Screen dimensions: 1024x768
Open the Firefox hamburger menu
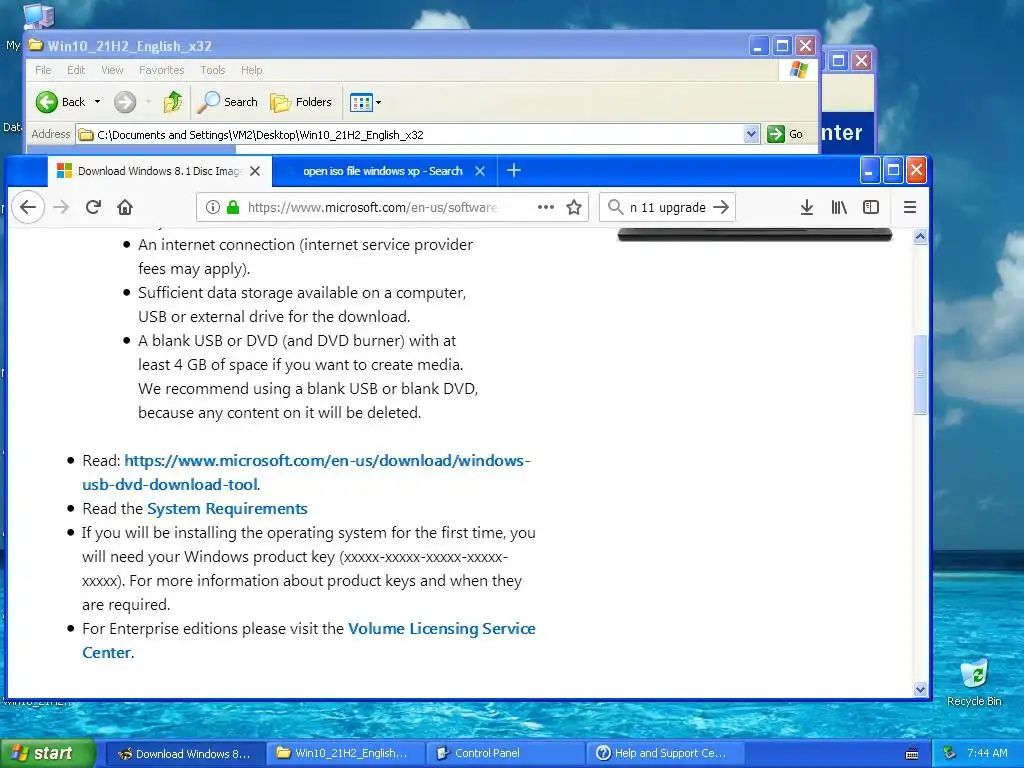tap(909, 207)
